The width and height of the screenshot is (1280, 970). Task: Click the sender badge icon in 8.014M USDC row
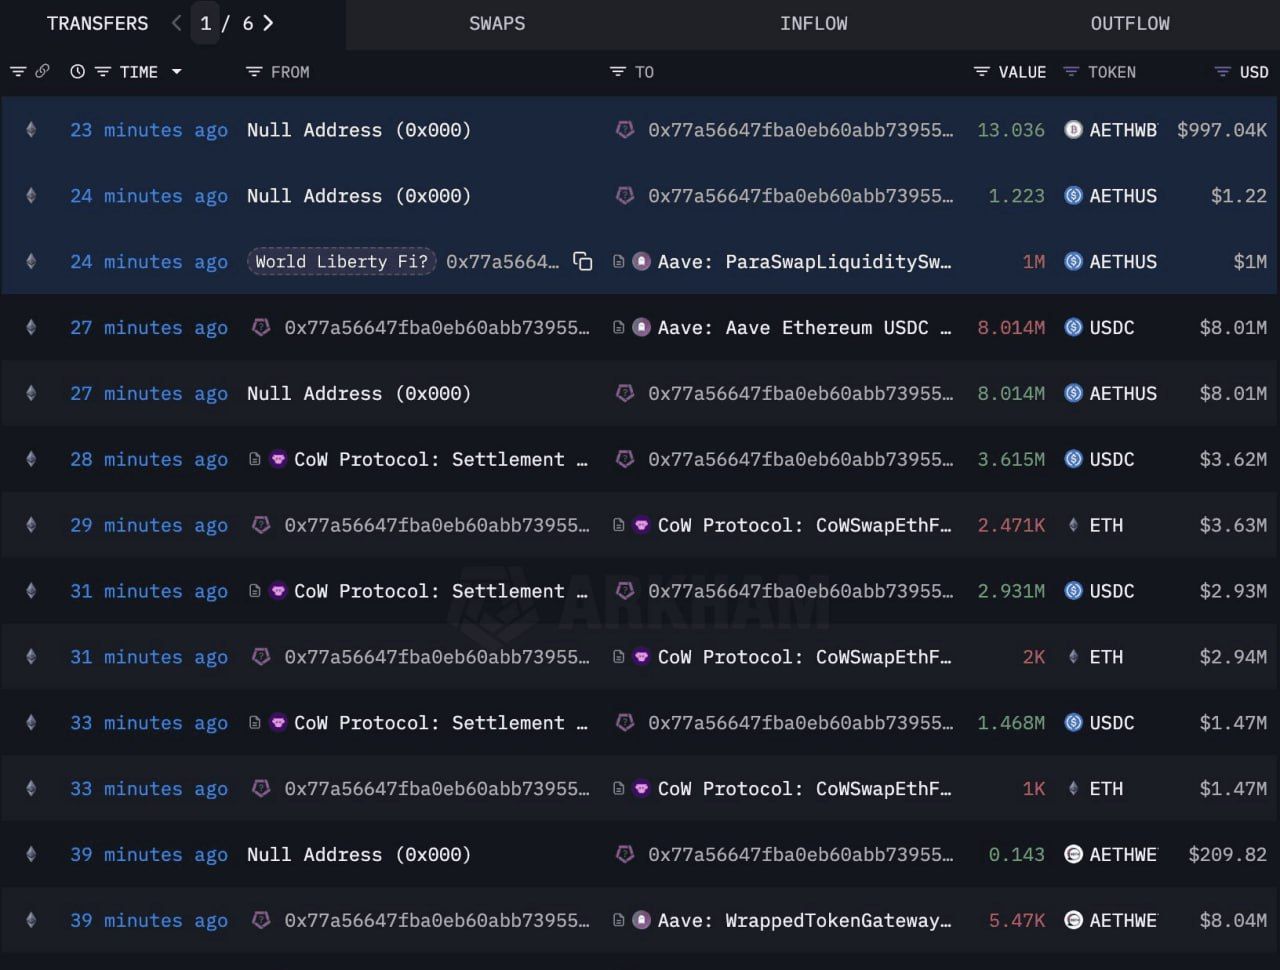(261, 328)
